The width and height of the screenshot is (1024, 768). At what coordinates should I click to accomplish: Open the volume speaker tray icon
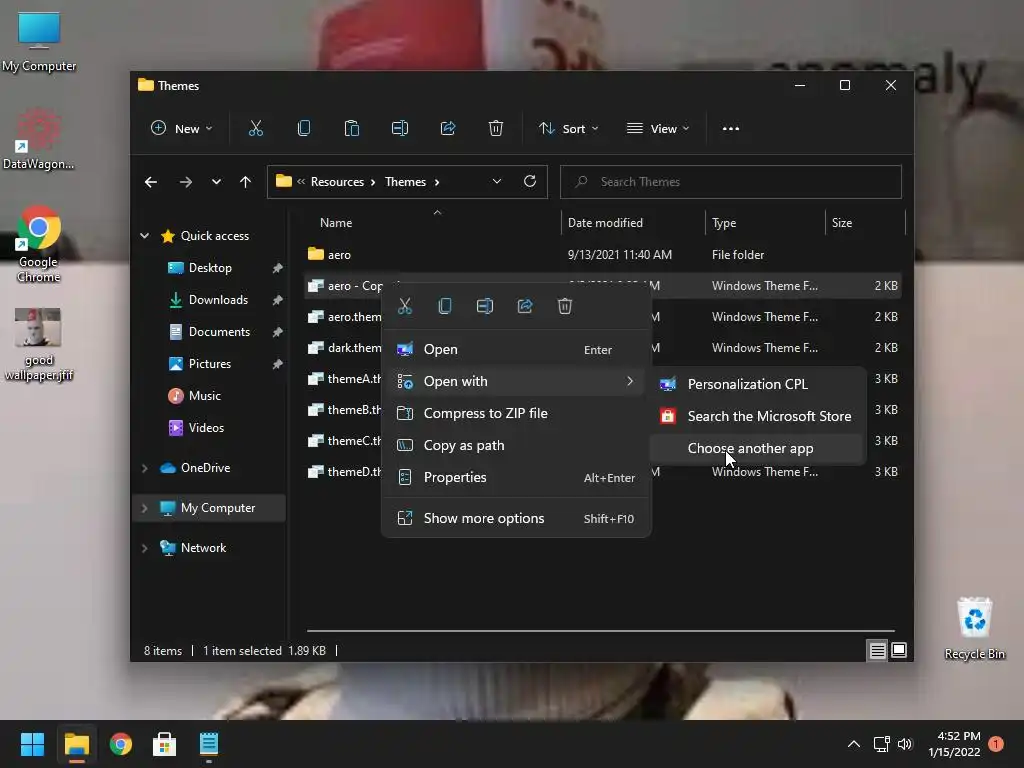point(904,744)
